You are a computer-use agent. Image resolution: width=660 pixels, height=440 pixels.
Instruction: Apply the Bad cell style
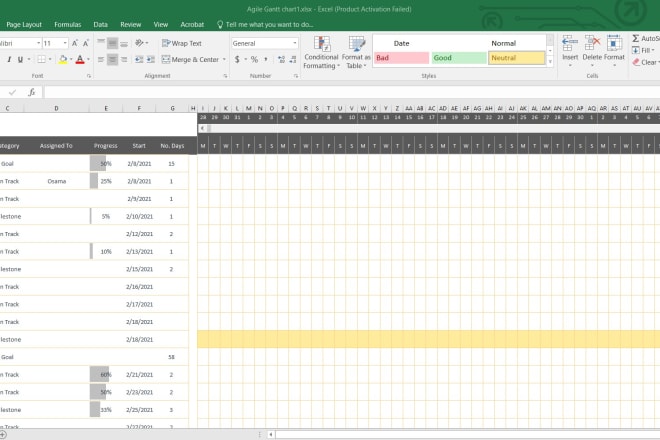click(402, 58)
